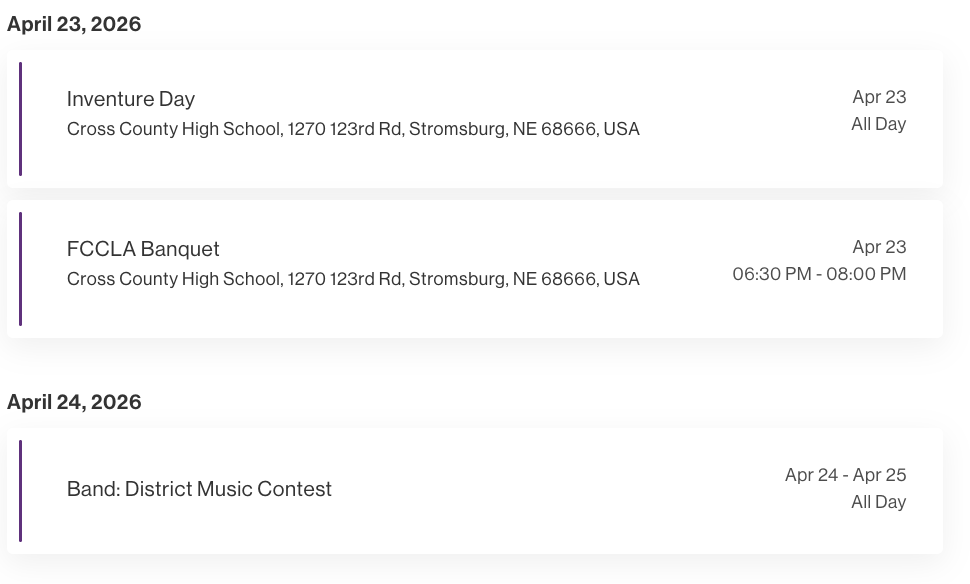Click the April 24, 2026 date heading

[x=74, y=402]
